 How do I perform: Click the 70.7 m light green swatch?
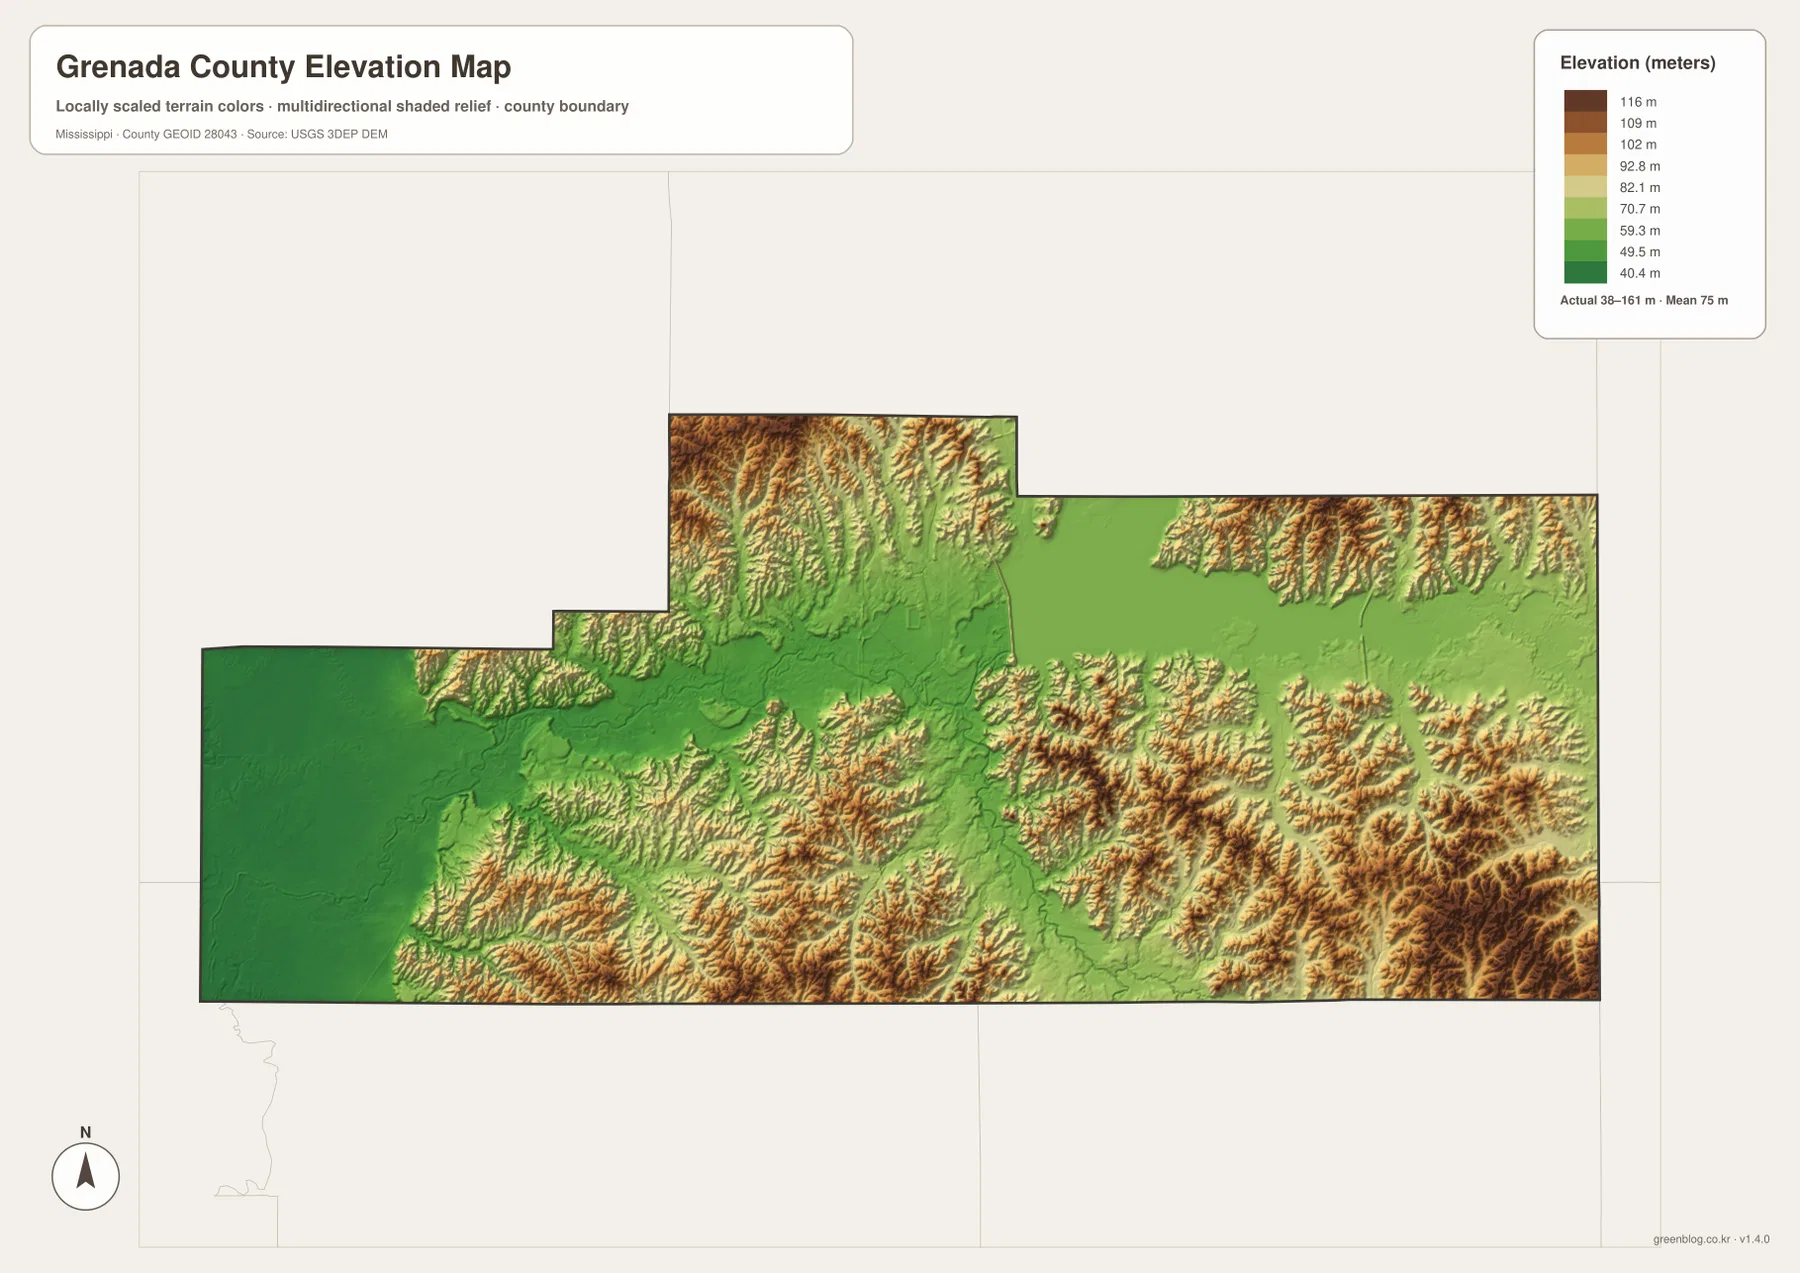[x=1585, y=208]
